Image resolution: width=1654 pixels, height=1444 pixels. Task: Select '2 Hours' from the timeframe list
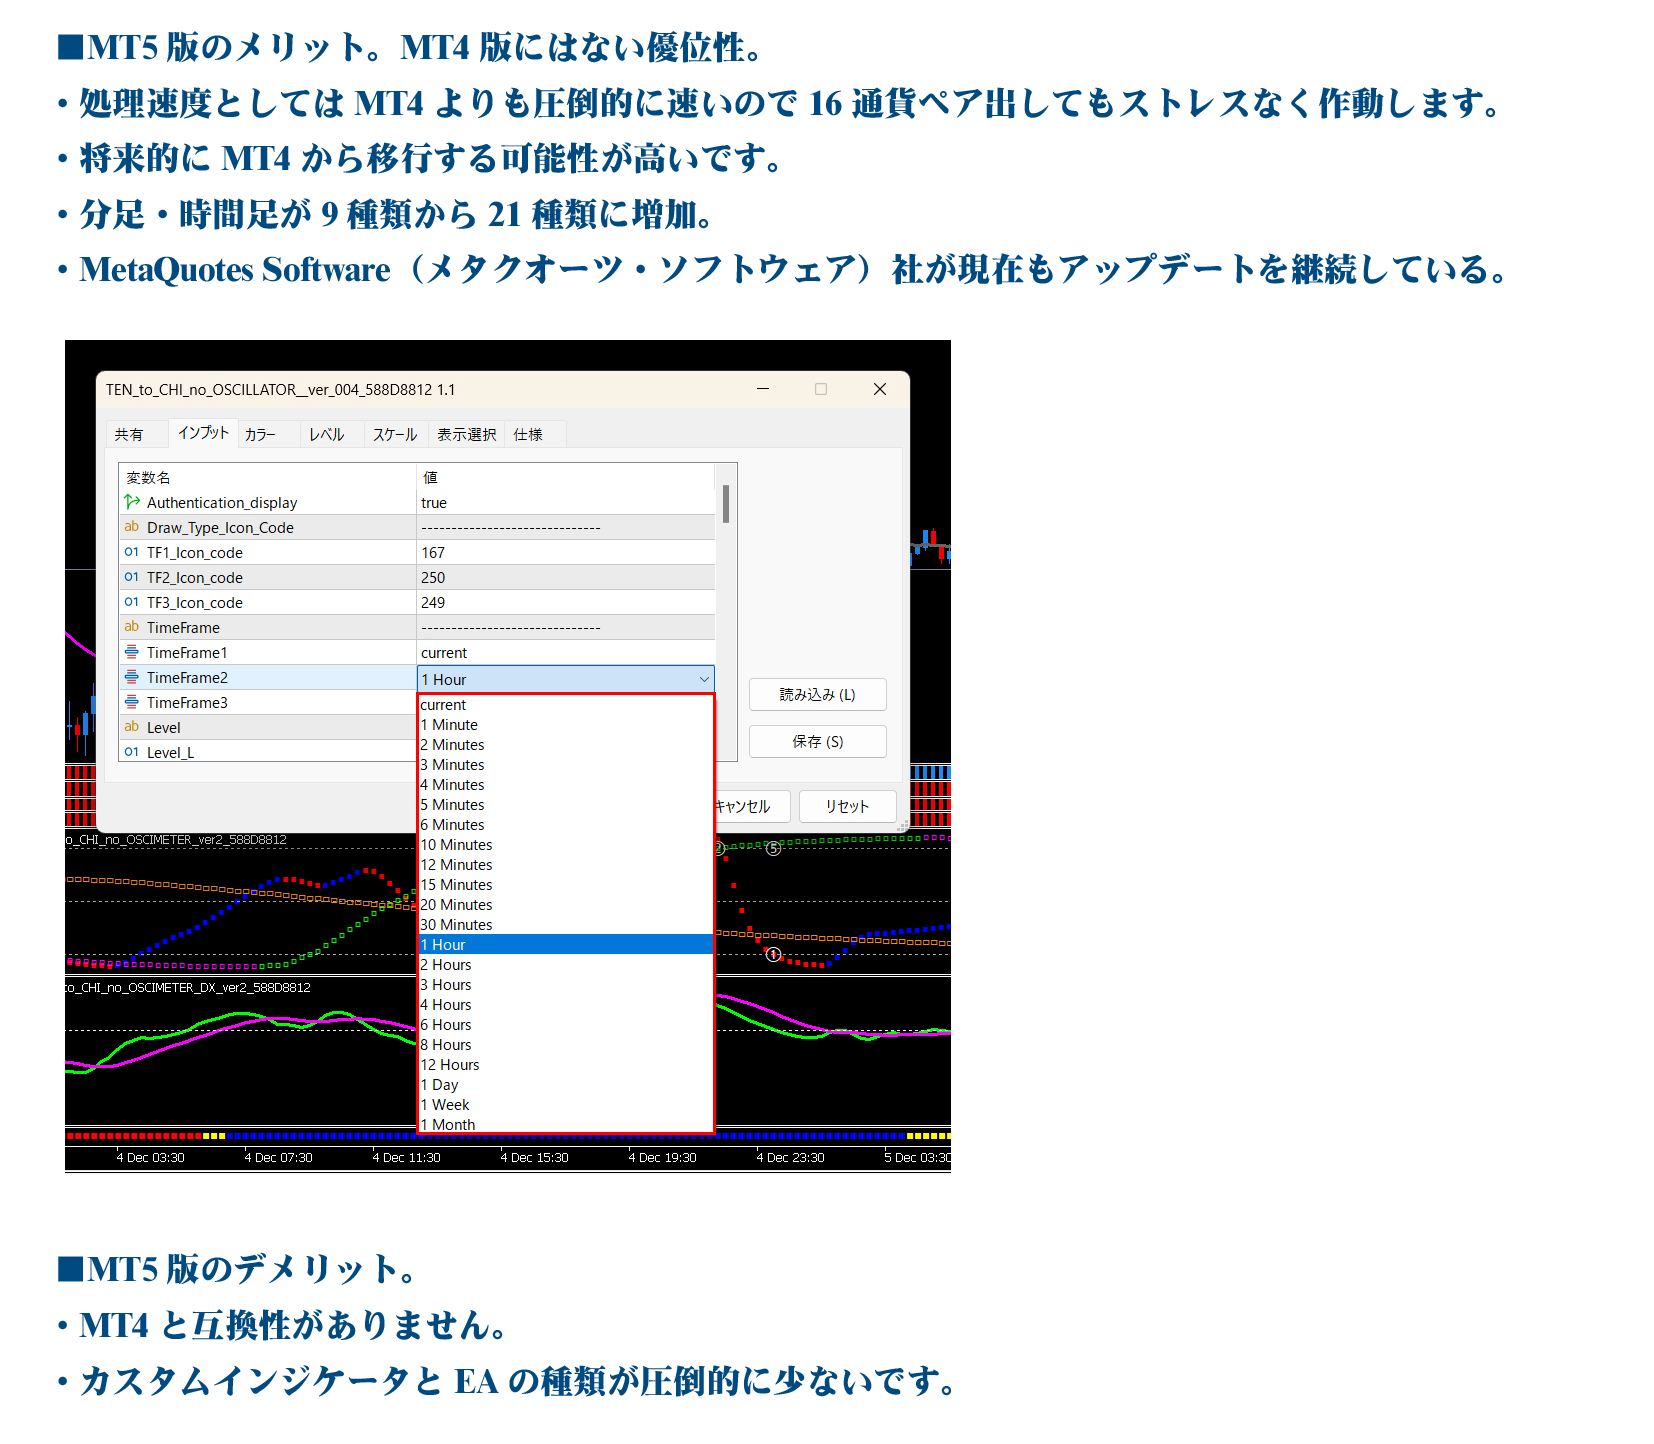pos(566,965)
